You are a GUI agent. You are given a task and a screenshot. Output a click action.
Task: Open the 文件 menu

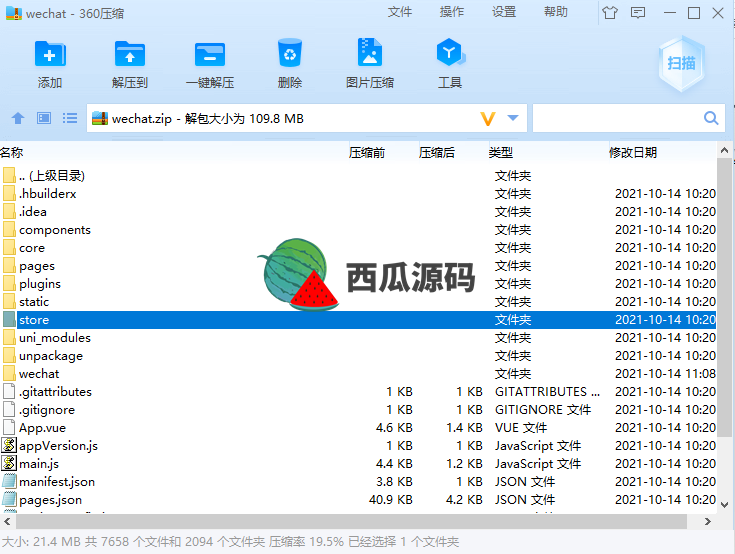pyautogui.click(x=400, y=12)
